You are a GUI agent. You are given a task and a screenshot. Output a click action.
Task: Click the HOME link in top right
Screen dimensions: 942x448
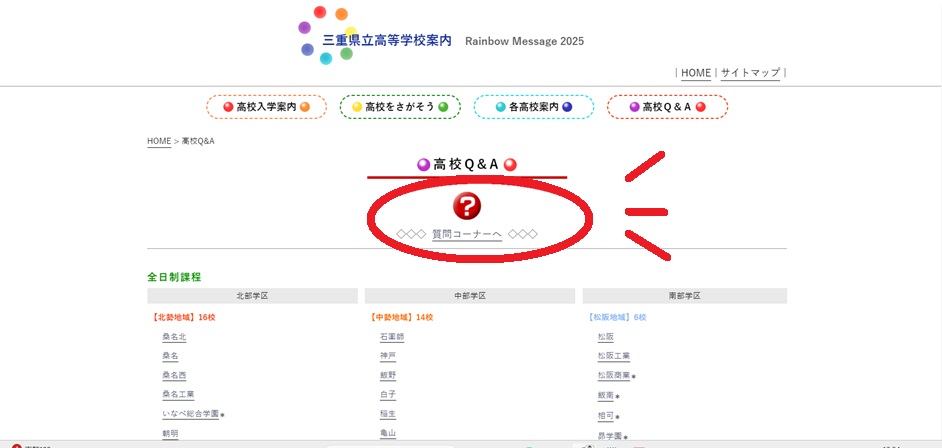tap(696, 73)
